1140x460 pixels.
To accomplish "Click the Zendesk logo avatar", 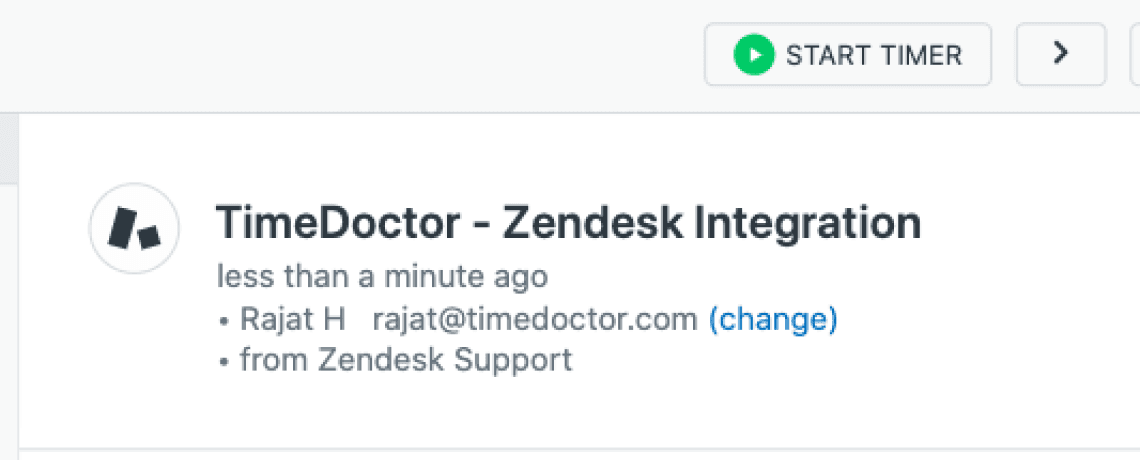I will click(x=134, y=228).
